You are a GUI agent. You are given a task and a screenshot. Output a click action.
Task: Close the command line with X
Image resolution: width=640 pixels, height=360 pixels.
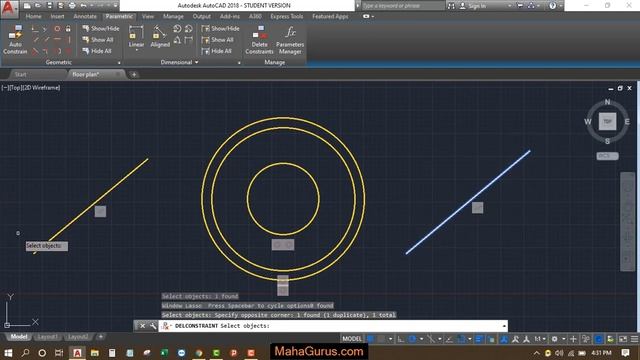point(142,326)
